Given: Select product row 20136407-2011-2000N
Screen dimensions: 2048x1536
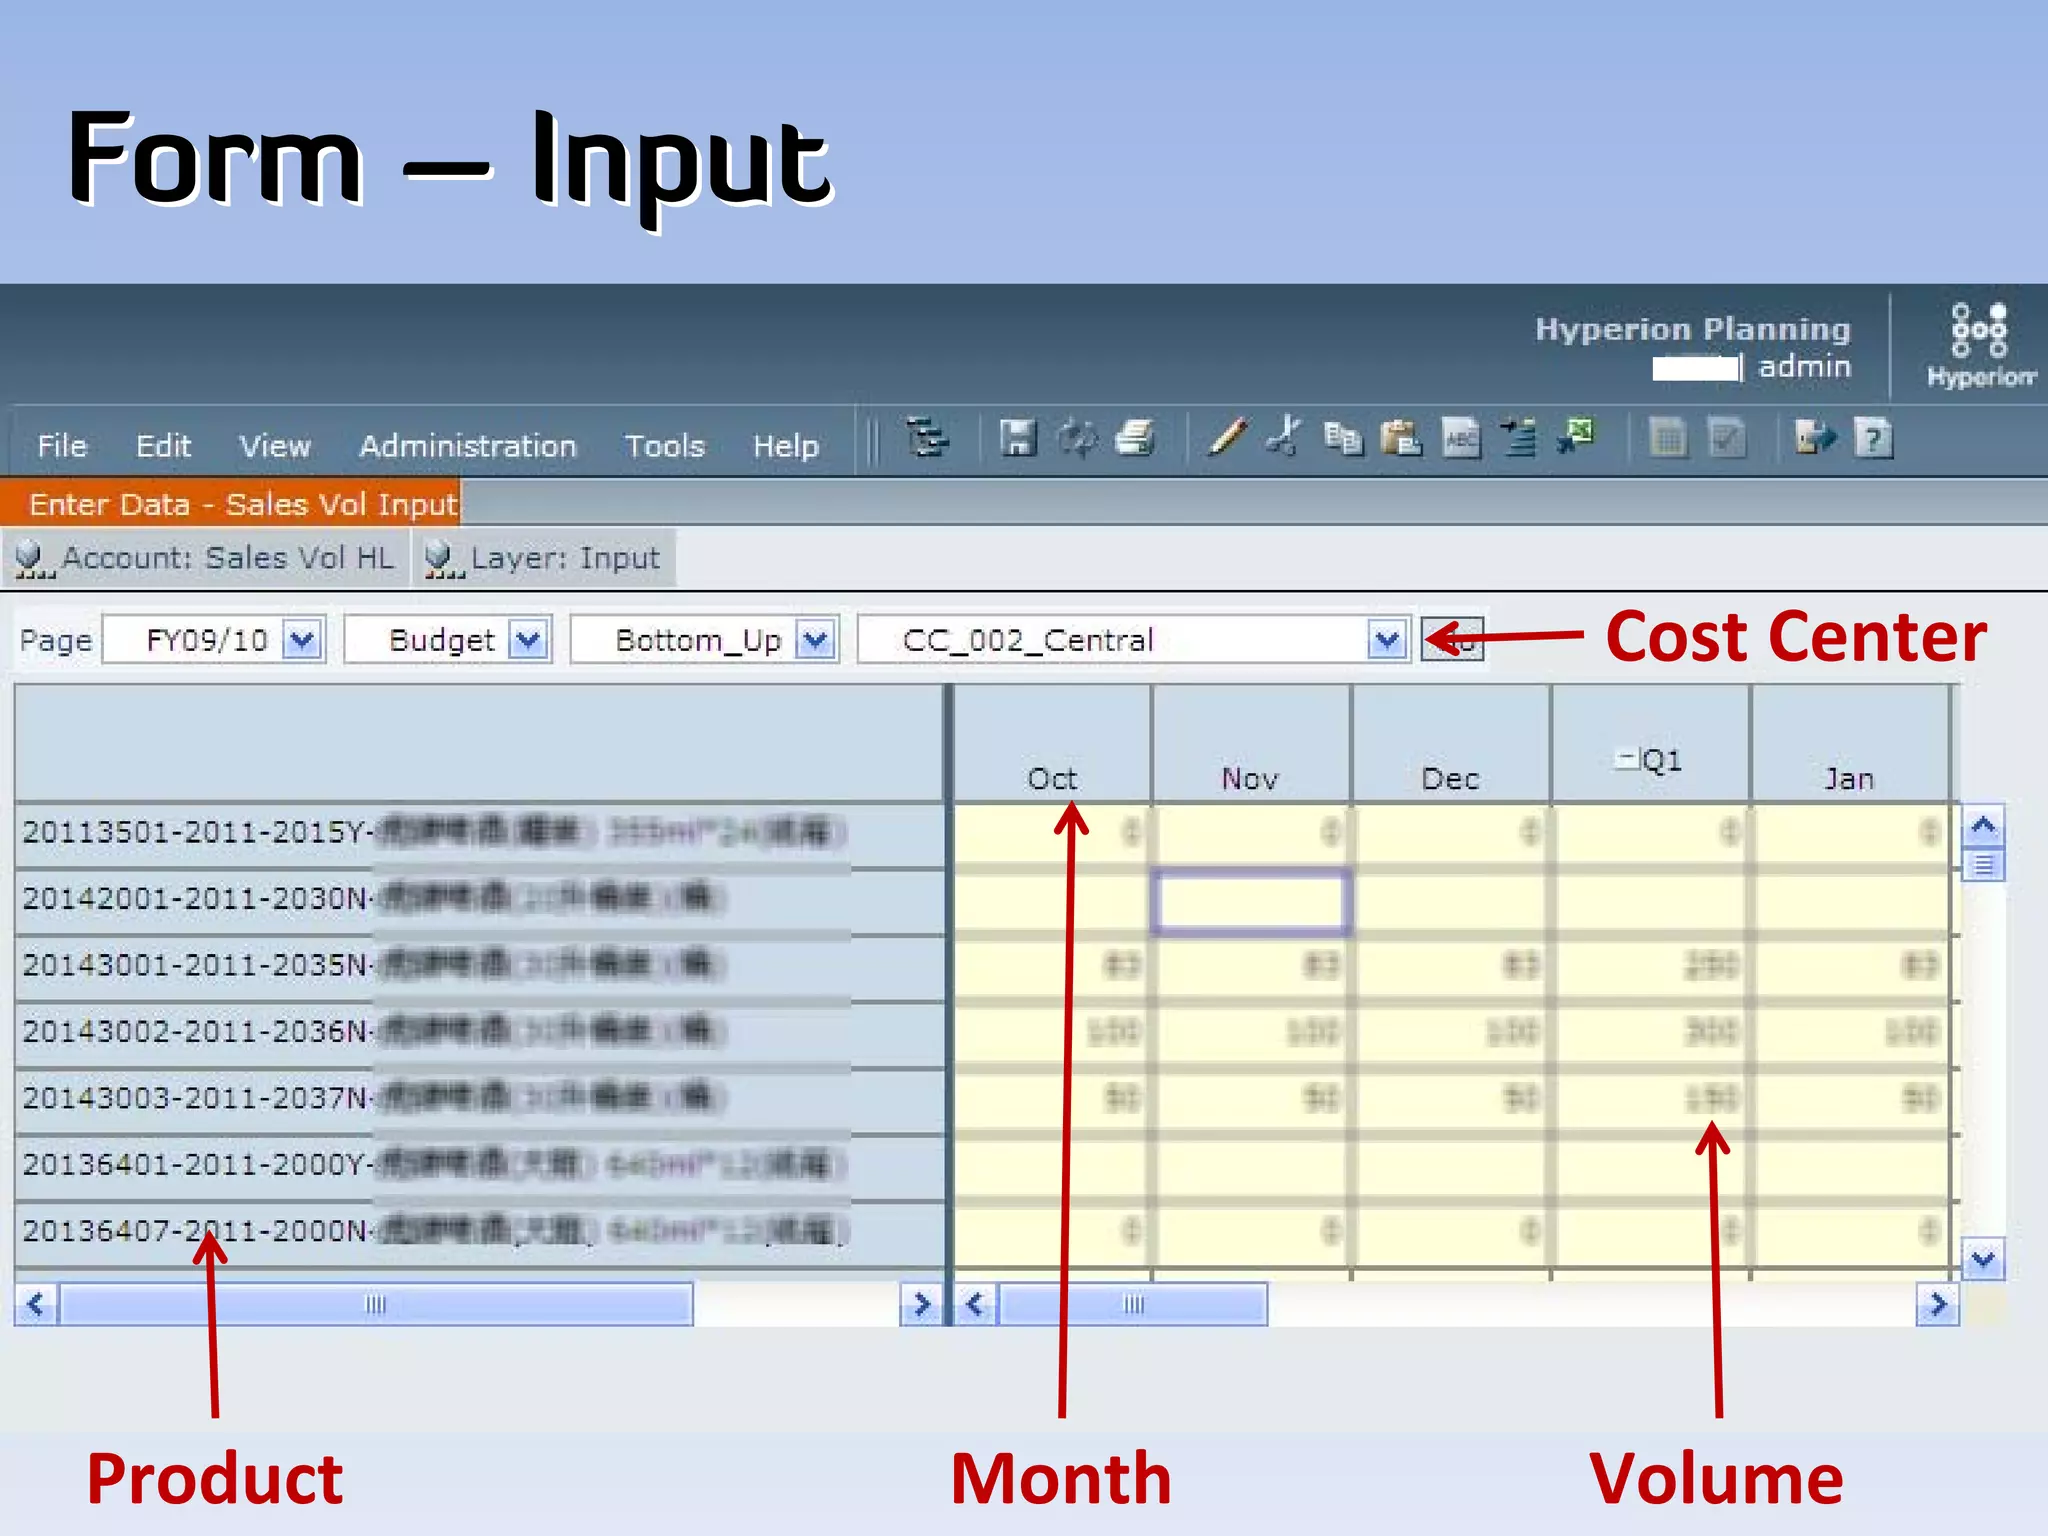Looking at the screenshot, I should [479, 1231].
